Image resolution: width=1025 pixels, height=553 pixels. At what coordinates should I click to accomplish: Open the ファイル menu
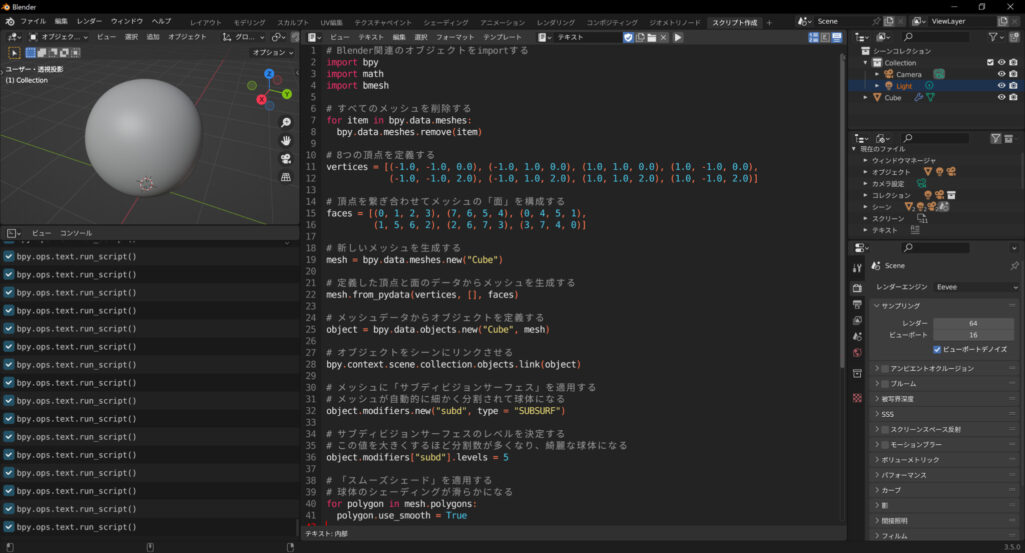point(33,22)
